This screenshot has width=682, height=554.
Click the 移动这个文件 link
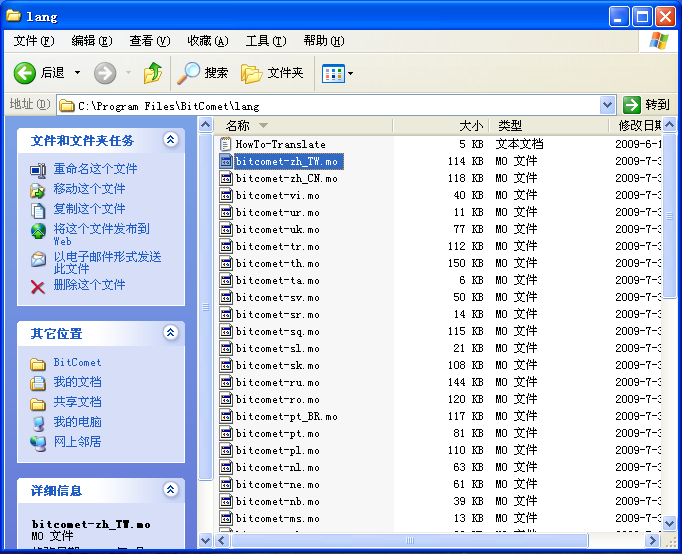89,189
